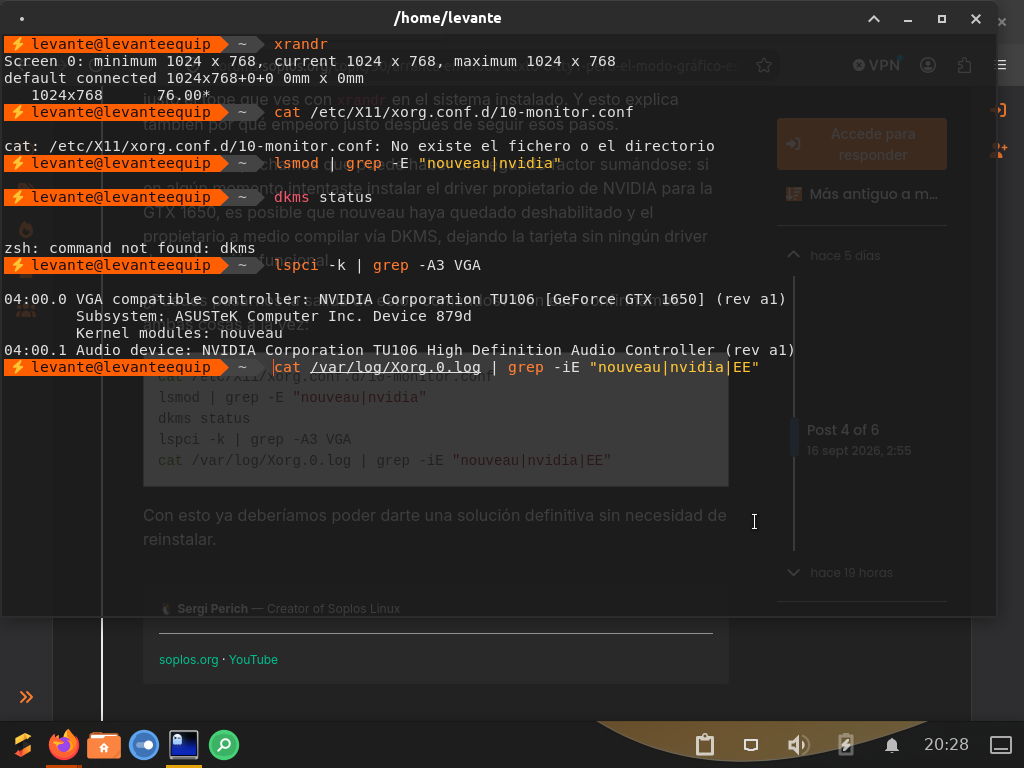Bookmark the page with the star icon
The image size is (1024, 768).
point(763,65)
